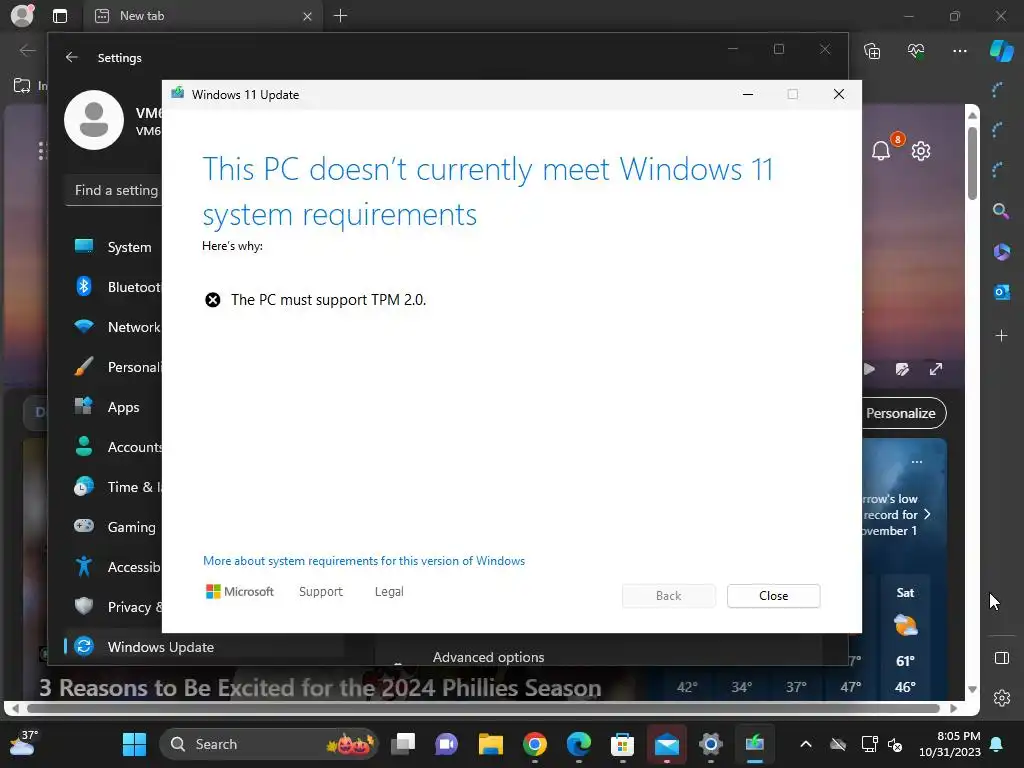Toggle the Edge sidebar panel layout icon

click(1001, 658)
